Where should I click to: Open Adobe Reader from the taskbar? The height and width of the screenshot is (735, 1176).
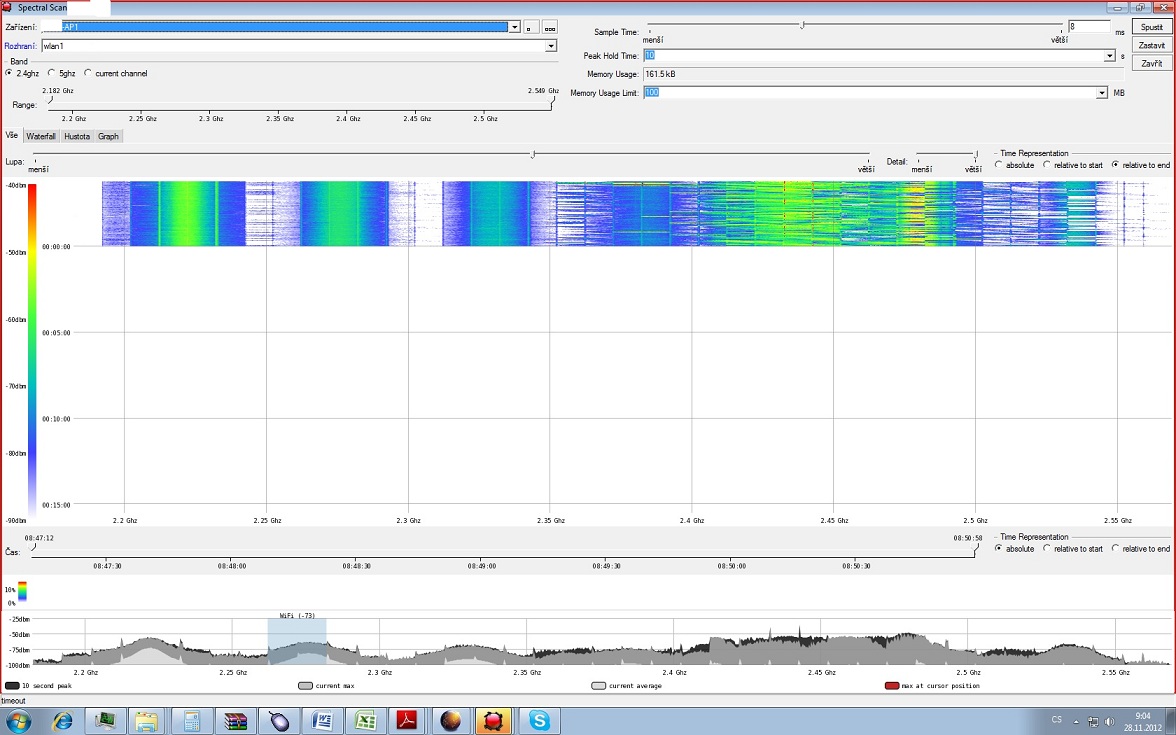407,722
